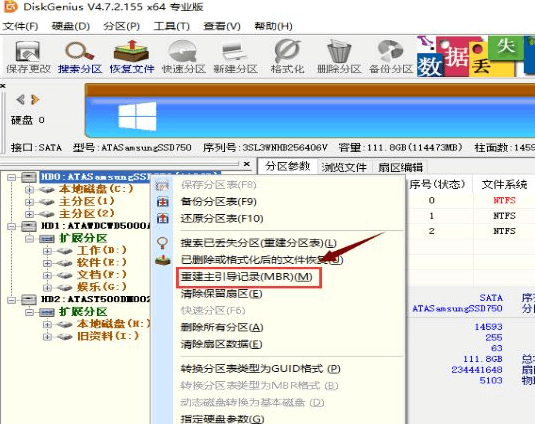
Task: Choose 删除所有分区(A) from context menu
Action: click(x=222, y=327)
